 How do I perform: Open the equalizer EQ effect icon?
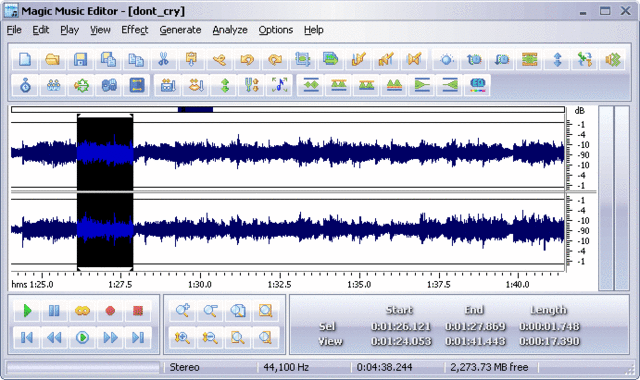tap(477, 85)
